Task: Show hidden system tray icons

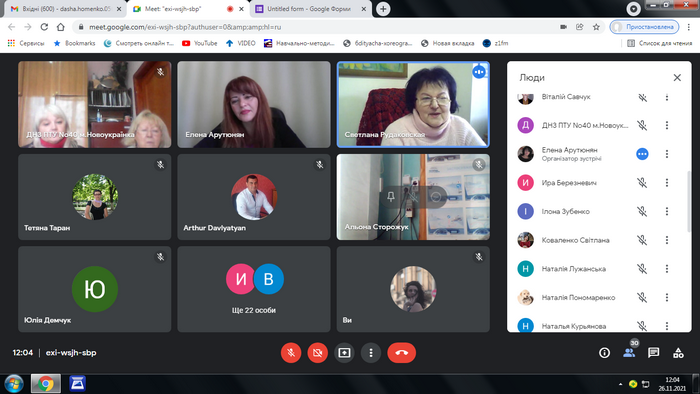Action: pyautogui.click(x=620, y=384)
